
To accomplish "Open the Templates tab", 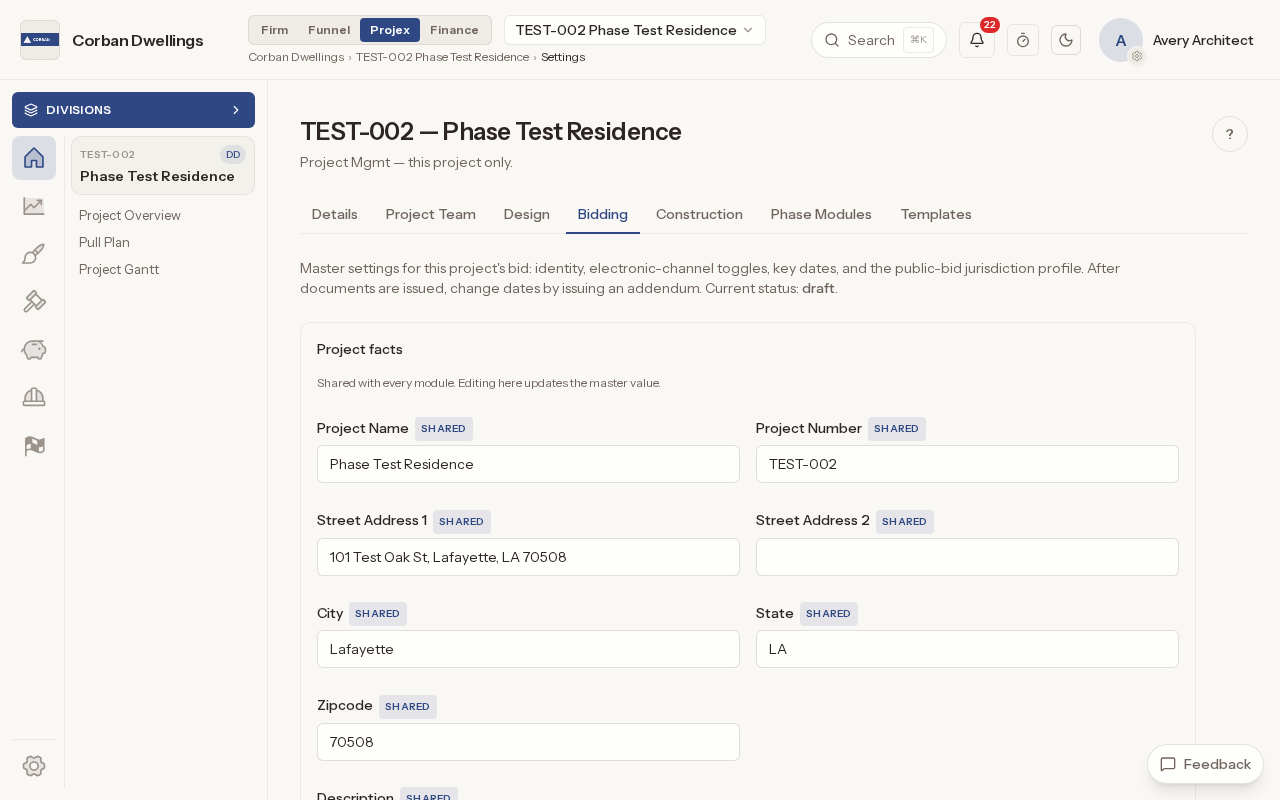I will point(936,214).
